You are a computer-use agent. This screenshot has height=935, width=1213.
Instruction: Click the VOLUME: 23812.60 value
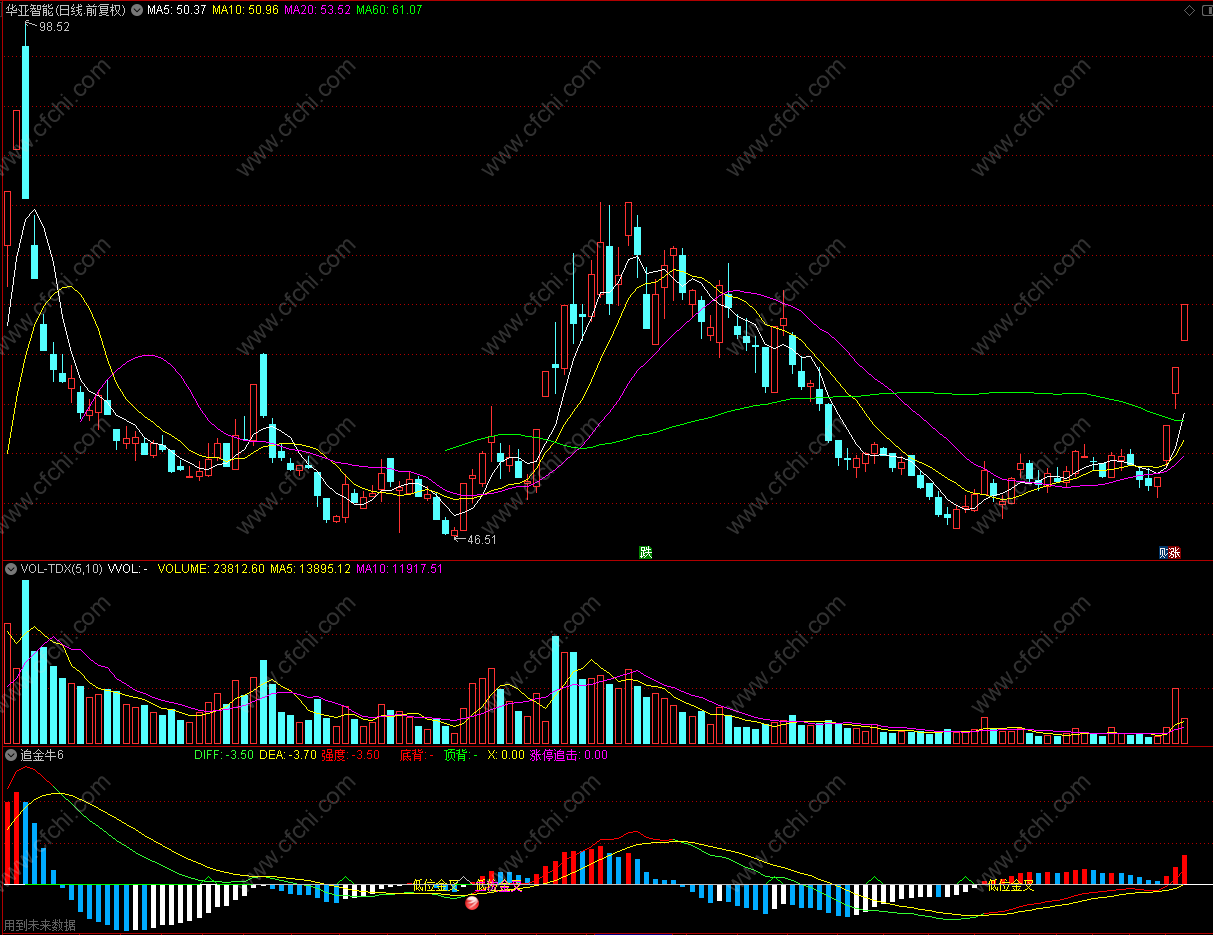click(x=211, y=569)
